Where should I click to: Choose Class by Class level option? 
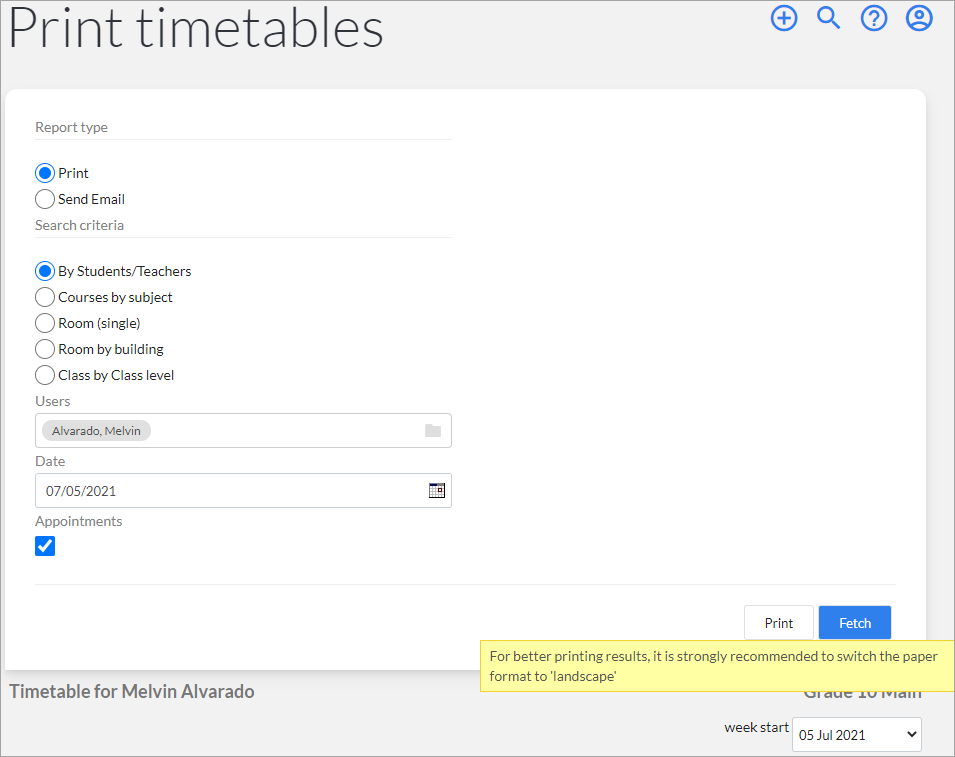45,375
